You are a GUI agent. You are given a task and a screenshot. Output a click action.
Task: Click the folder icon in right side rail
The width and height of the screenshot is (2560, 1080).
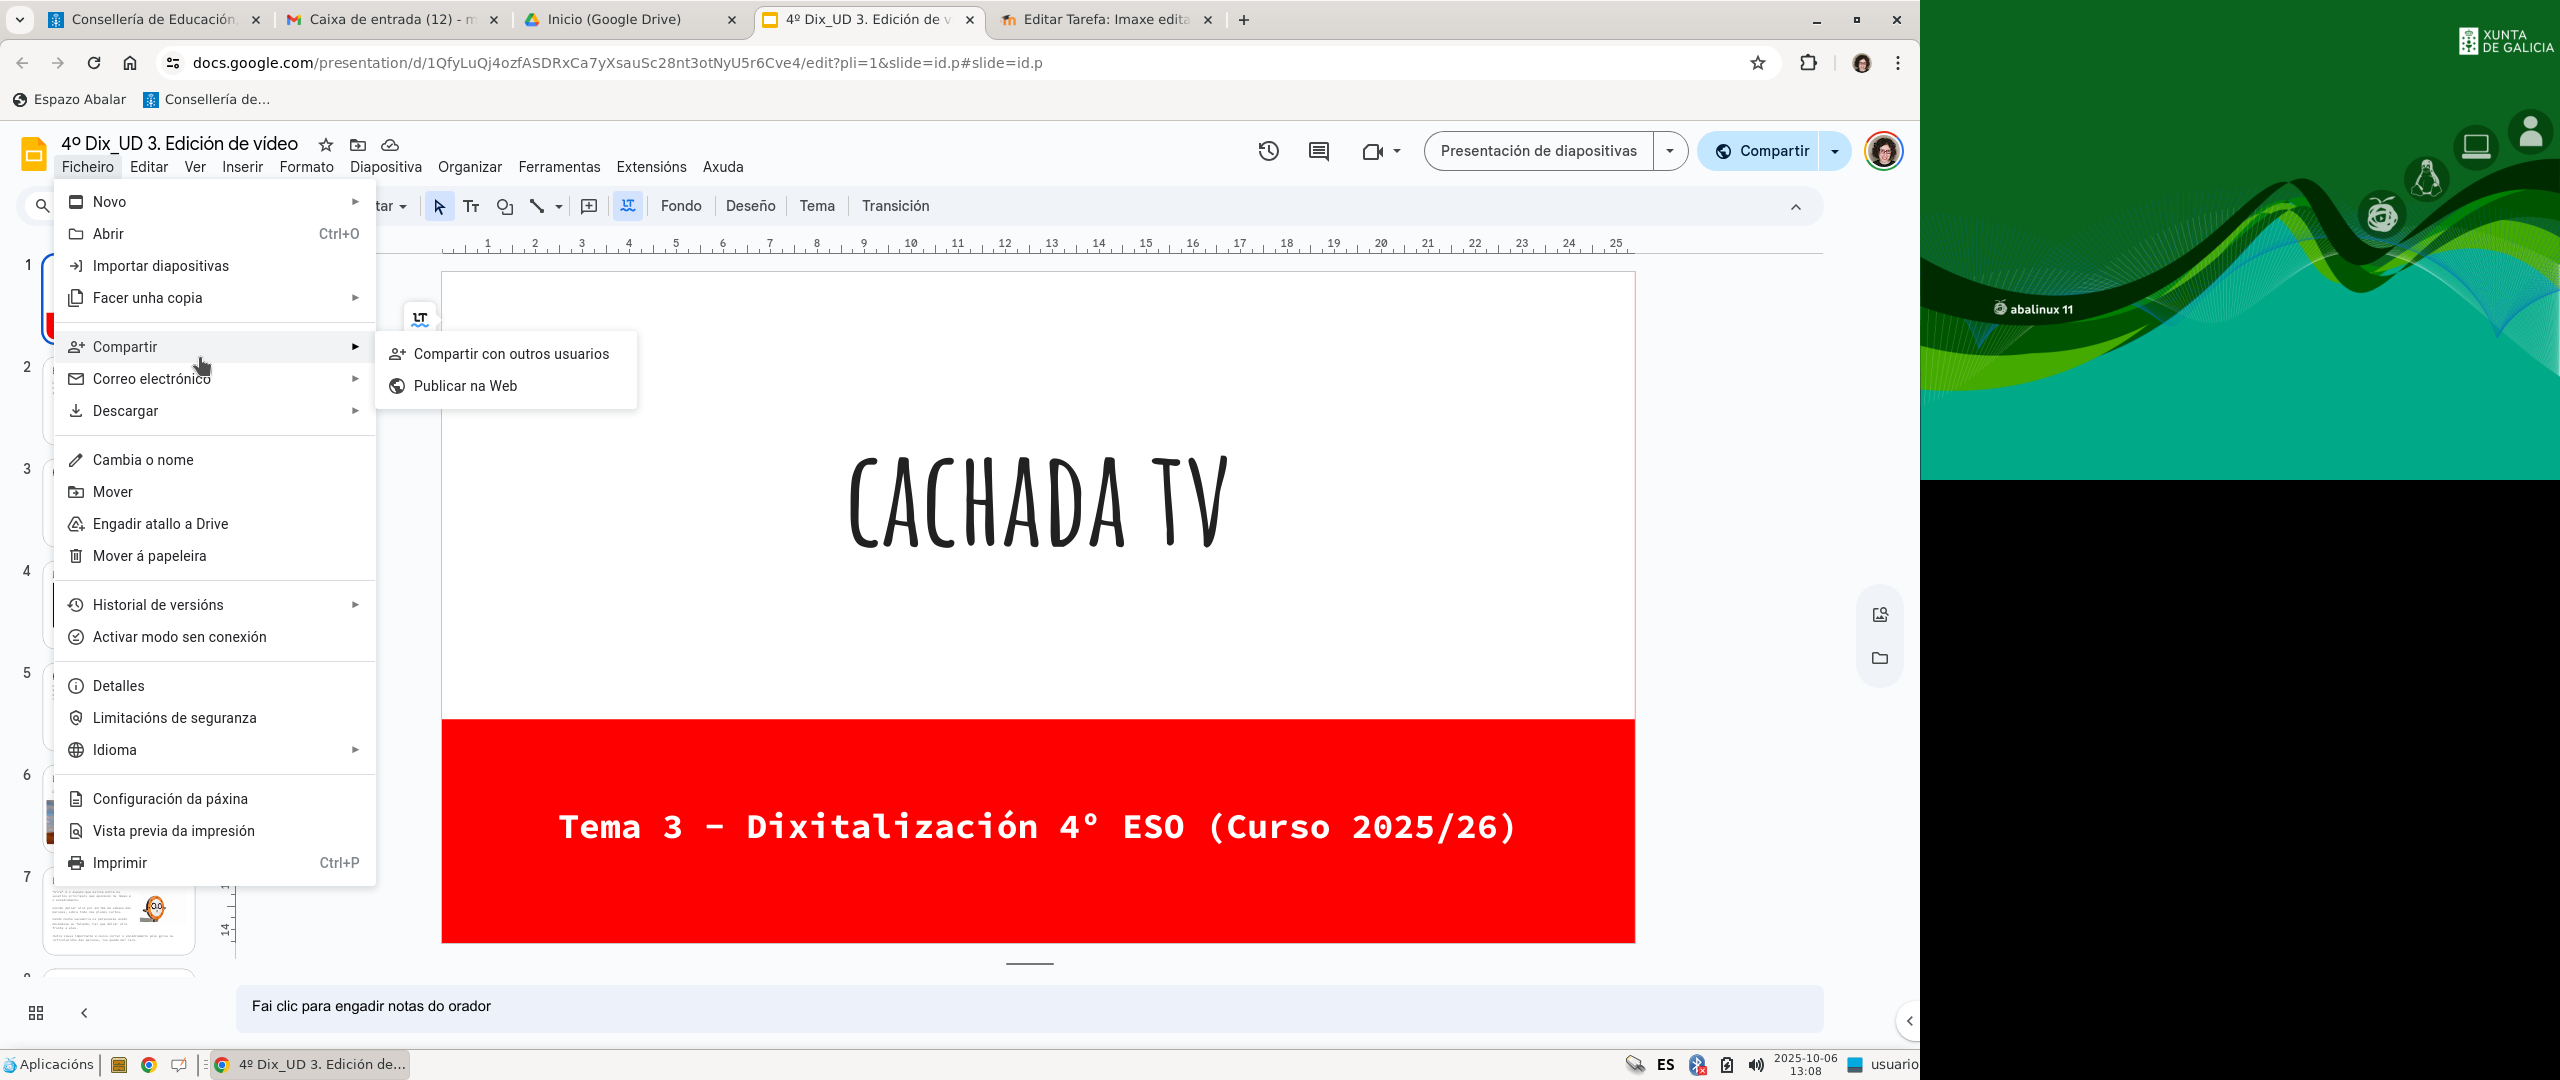[1880, 658]
